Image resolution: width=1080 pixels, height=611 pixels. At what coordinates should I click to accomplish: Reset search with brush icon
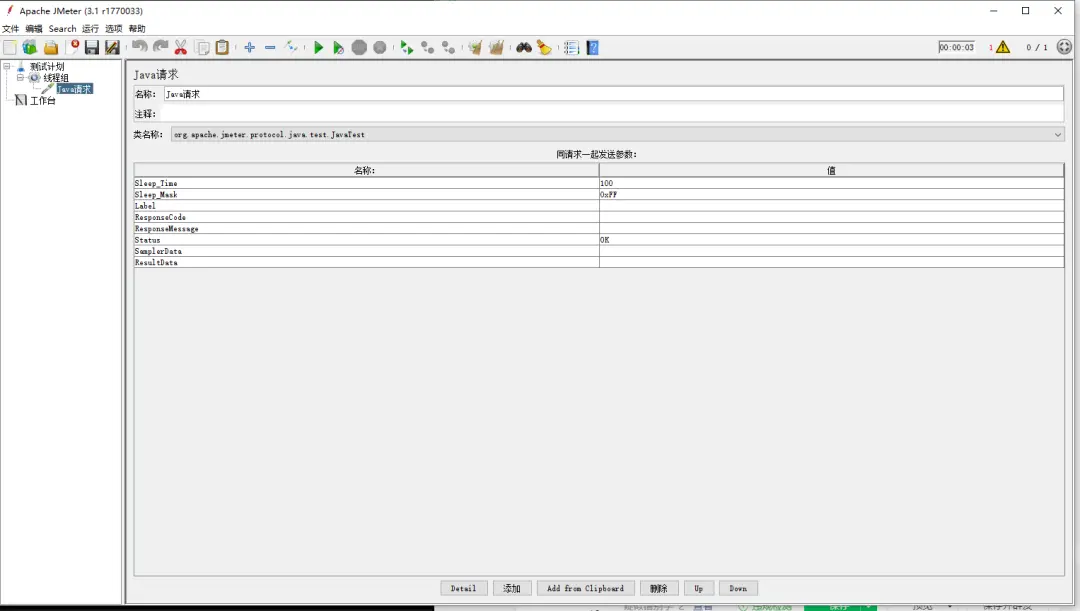[544, 48]
